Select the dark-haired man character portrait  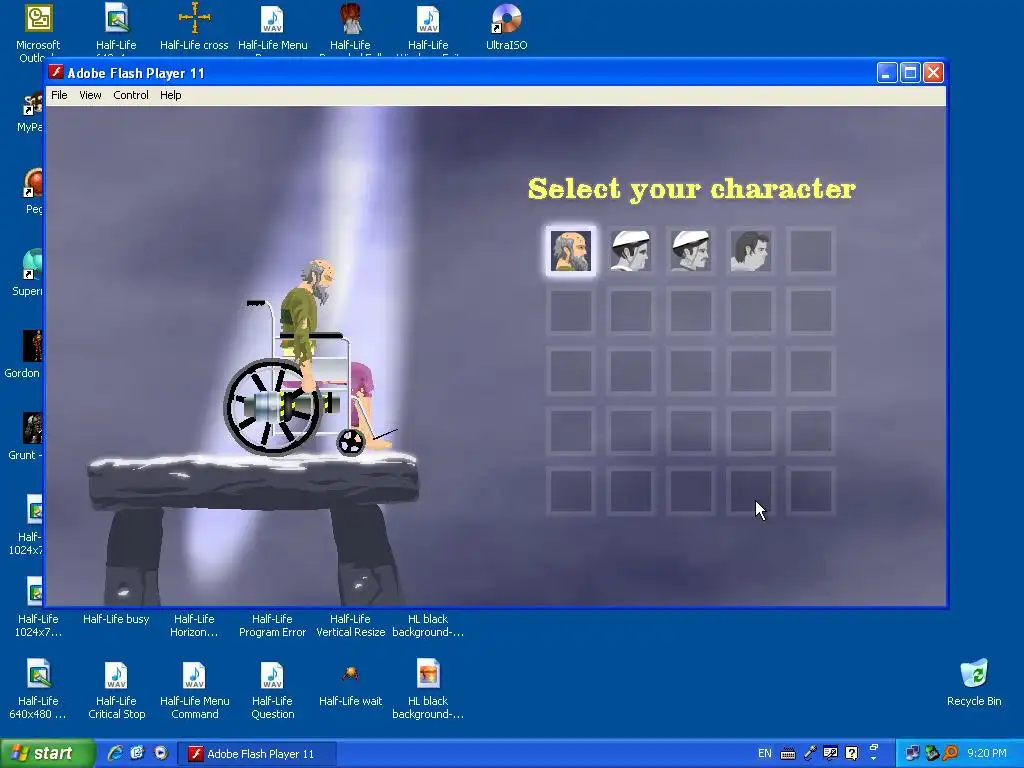[750, 251]
